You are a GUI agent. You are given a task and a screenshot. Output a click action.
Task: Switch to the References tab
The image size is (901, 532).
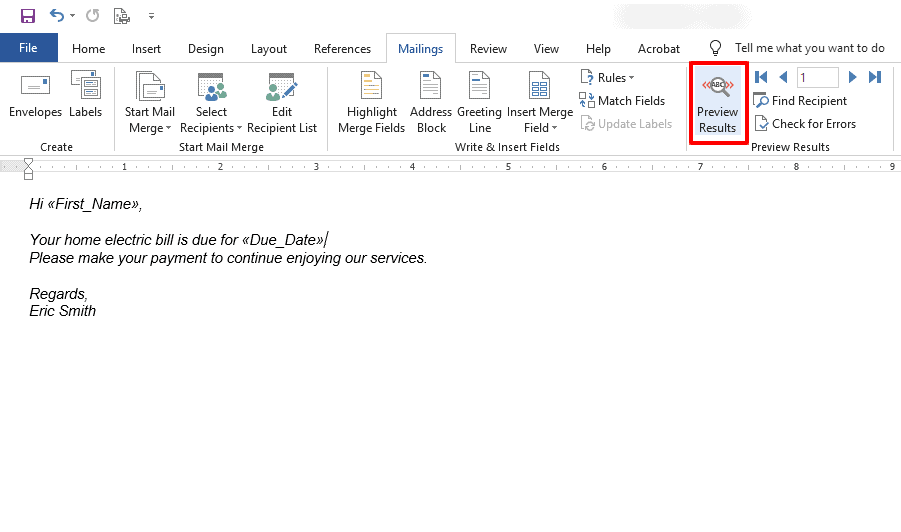pos(342,49)
